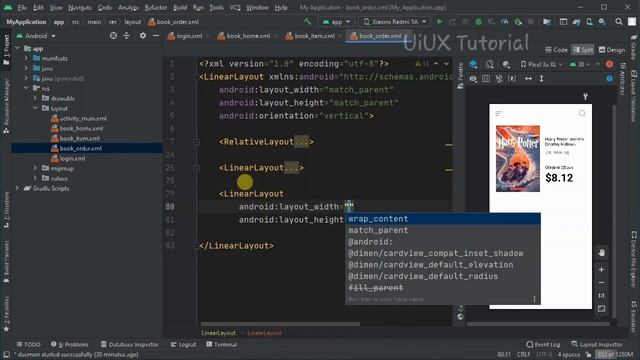Image resolution: width=640 pixels, height=360 pixels.
Task: Toggle the view options eye icon
Action: (473, 78)
